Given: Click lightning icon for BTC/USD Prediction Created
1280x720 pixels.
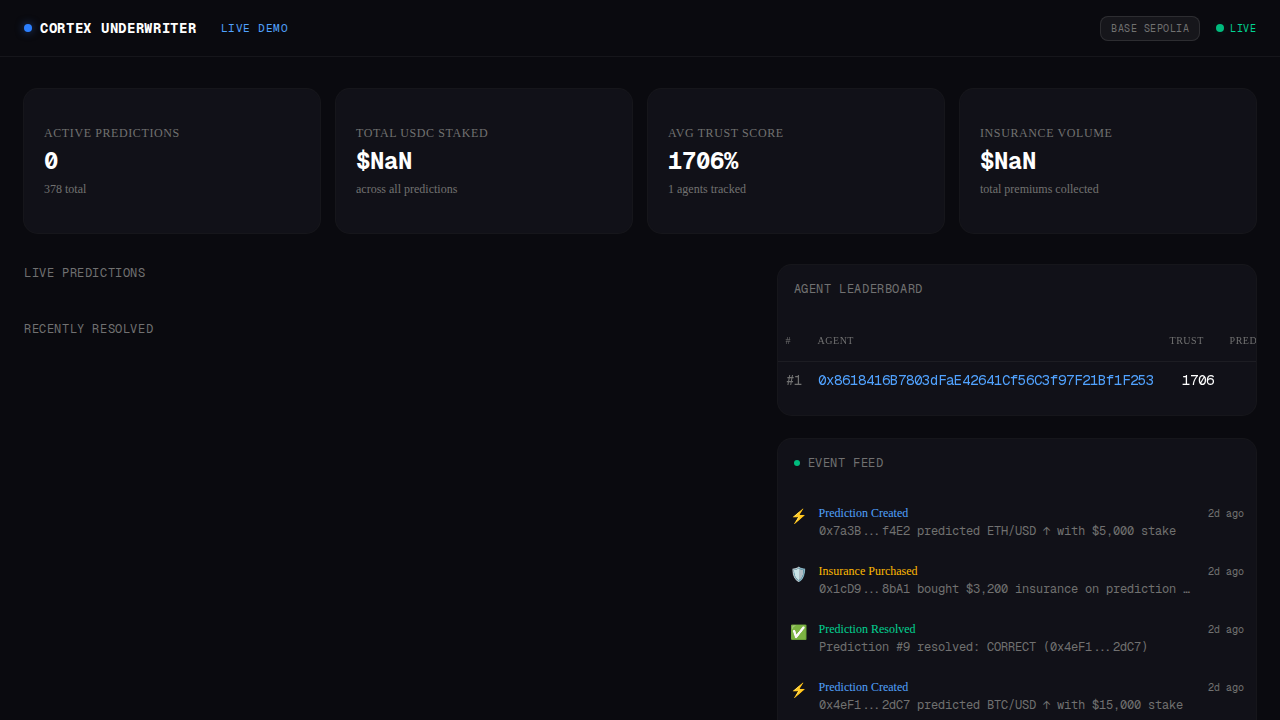Looking at the screenshot, I should coord(798,690).
